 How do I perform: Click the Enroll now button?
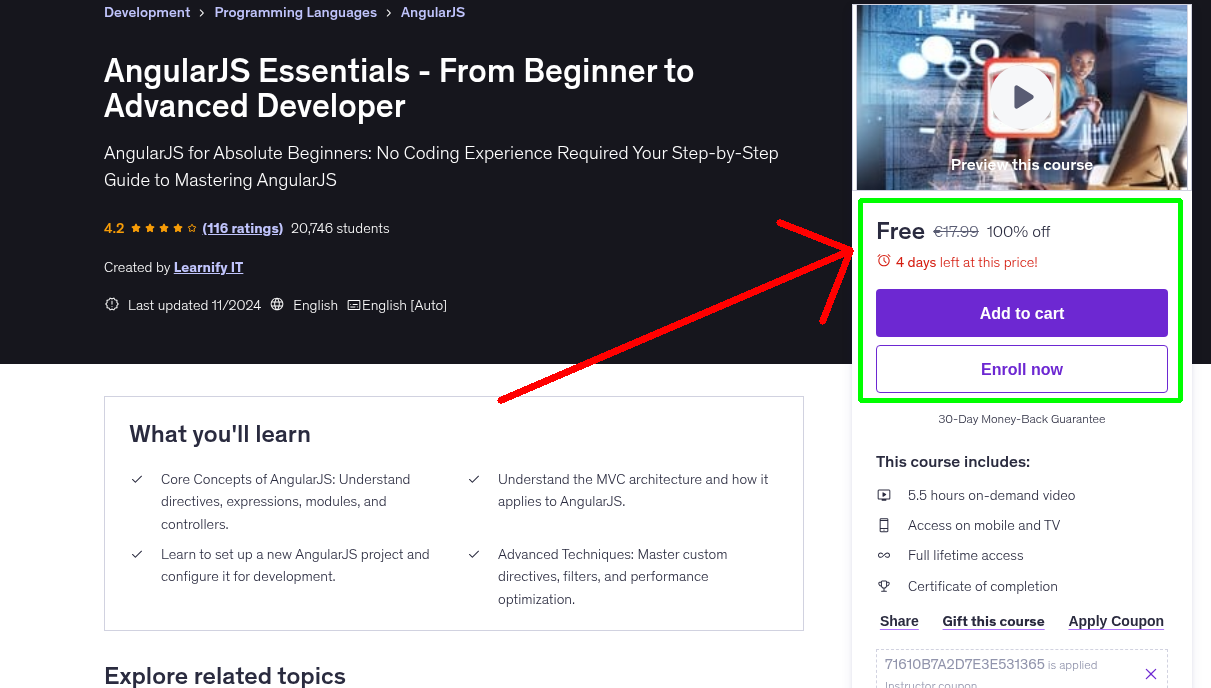point(1021,369)
